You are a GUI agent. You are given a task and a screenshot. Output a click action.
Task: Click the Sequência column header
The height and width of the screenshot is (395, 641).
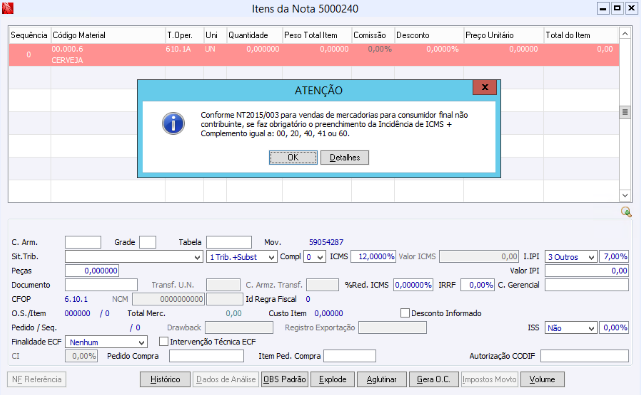[x=29, y=35]
